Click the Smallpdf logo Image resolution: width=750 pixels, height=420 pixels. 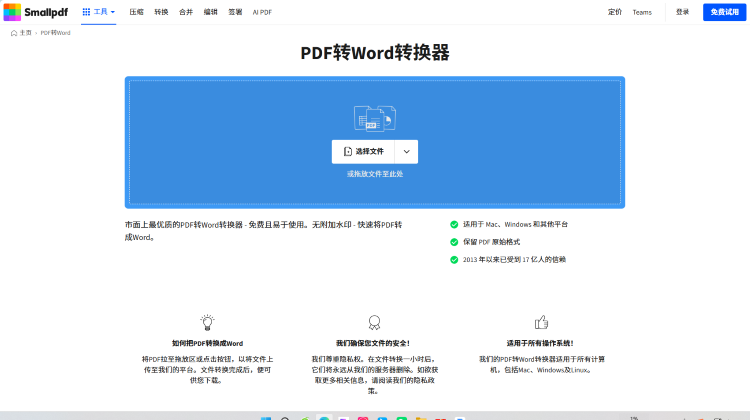click(x=36, y=12)
